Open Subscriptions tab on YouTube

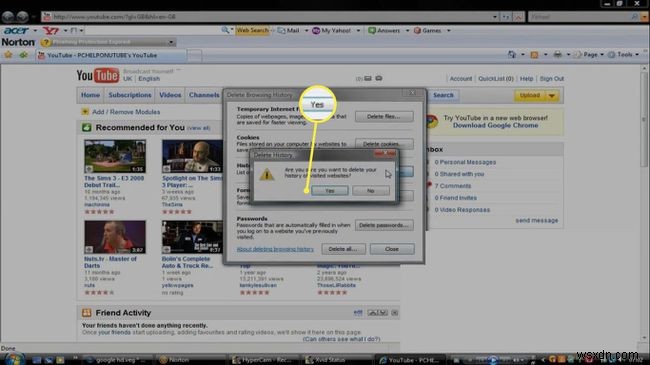tap(130, 95)
